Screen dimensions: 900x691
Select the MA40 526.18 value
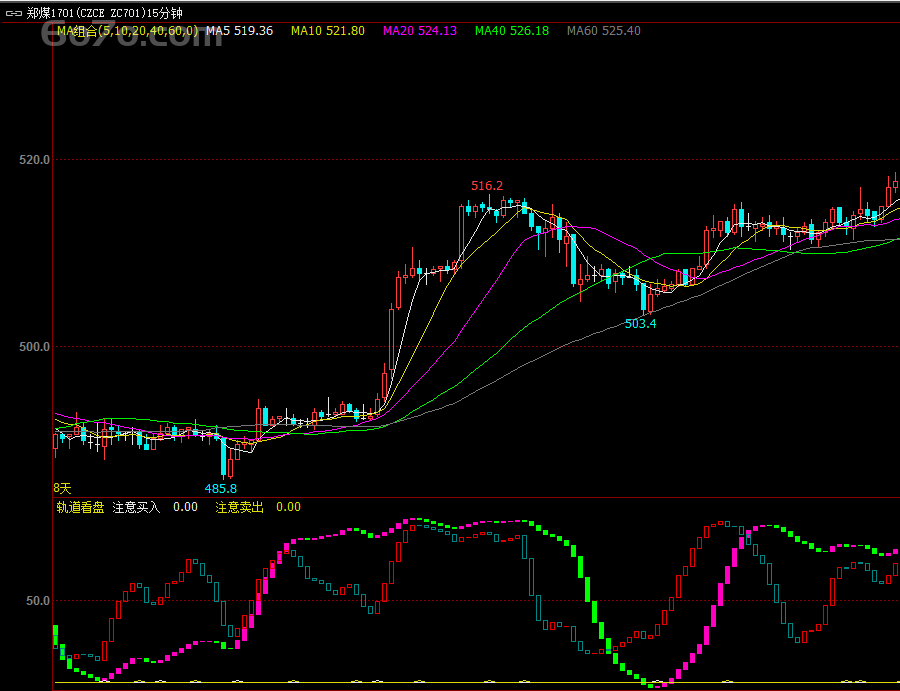512,31
